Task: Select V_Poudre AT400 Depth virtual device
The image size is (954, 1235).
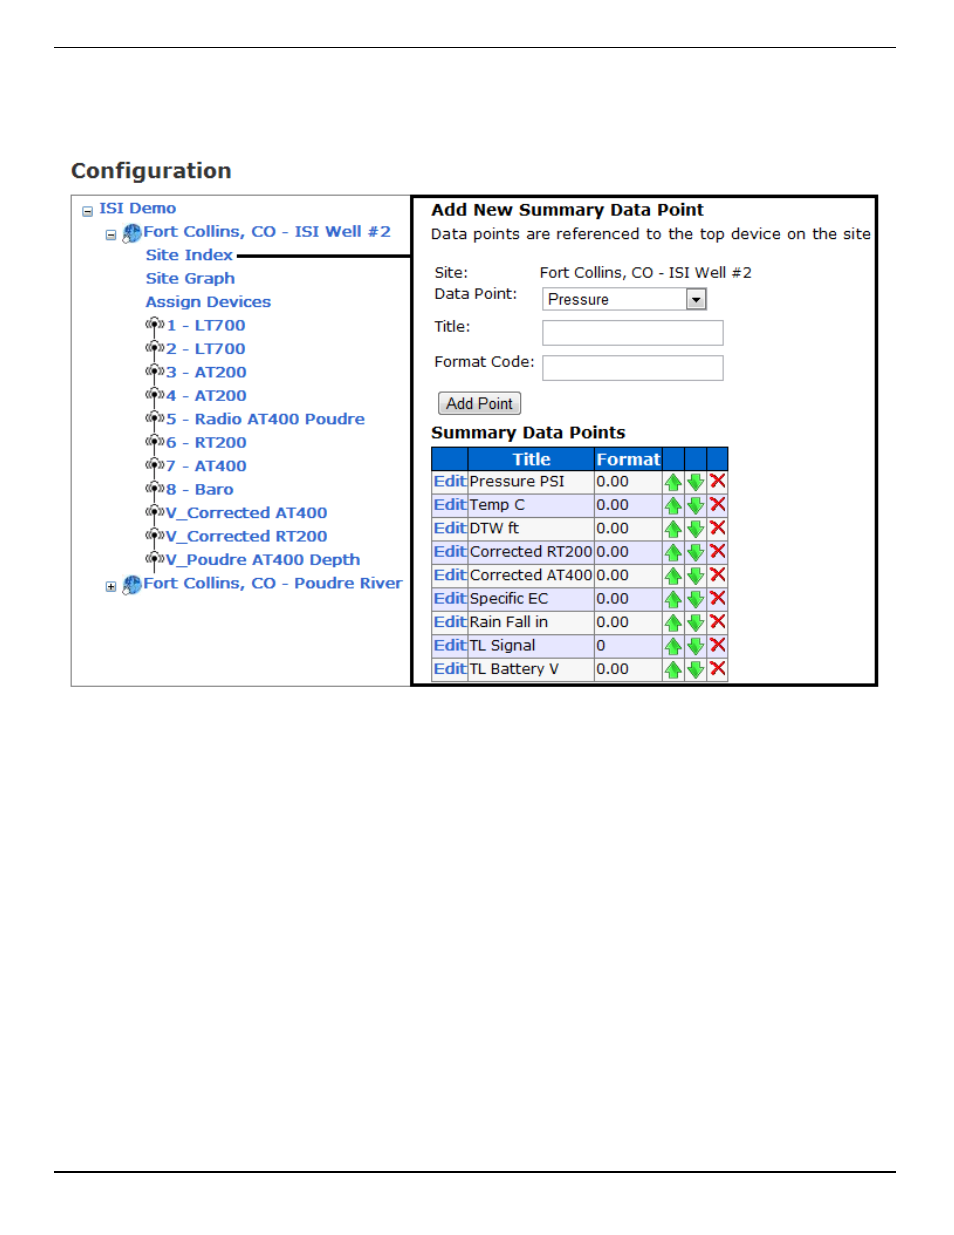Action: [263, 560]
